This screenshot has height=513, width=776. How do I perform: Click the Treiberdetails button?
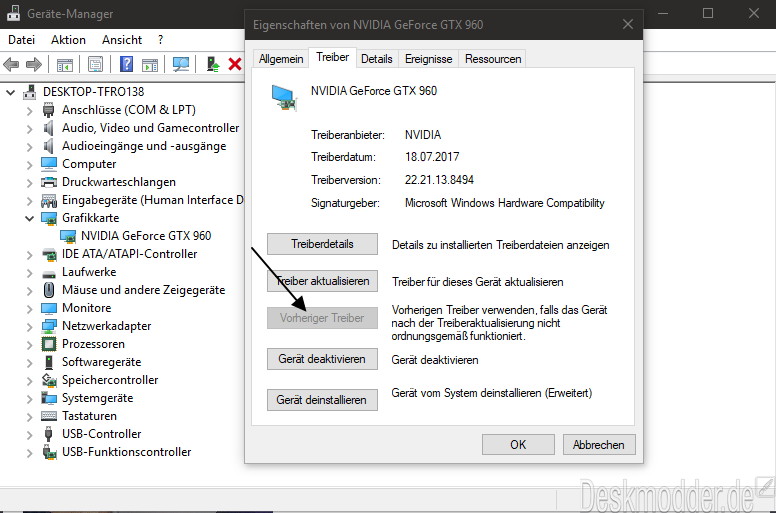click(322, 244)
